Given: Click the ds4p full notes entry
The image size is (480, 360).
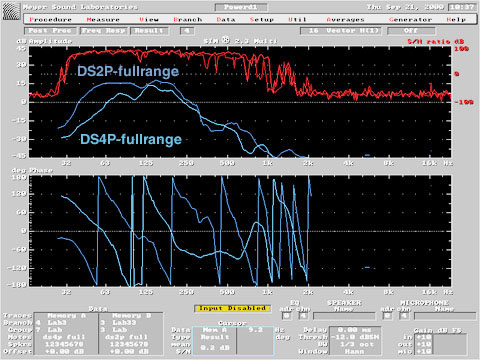Looking at the screenshot, I should pos(64,337).
